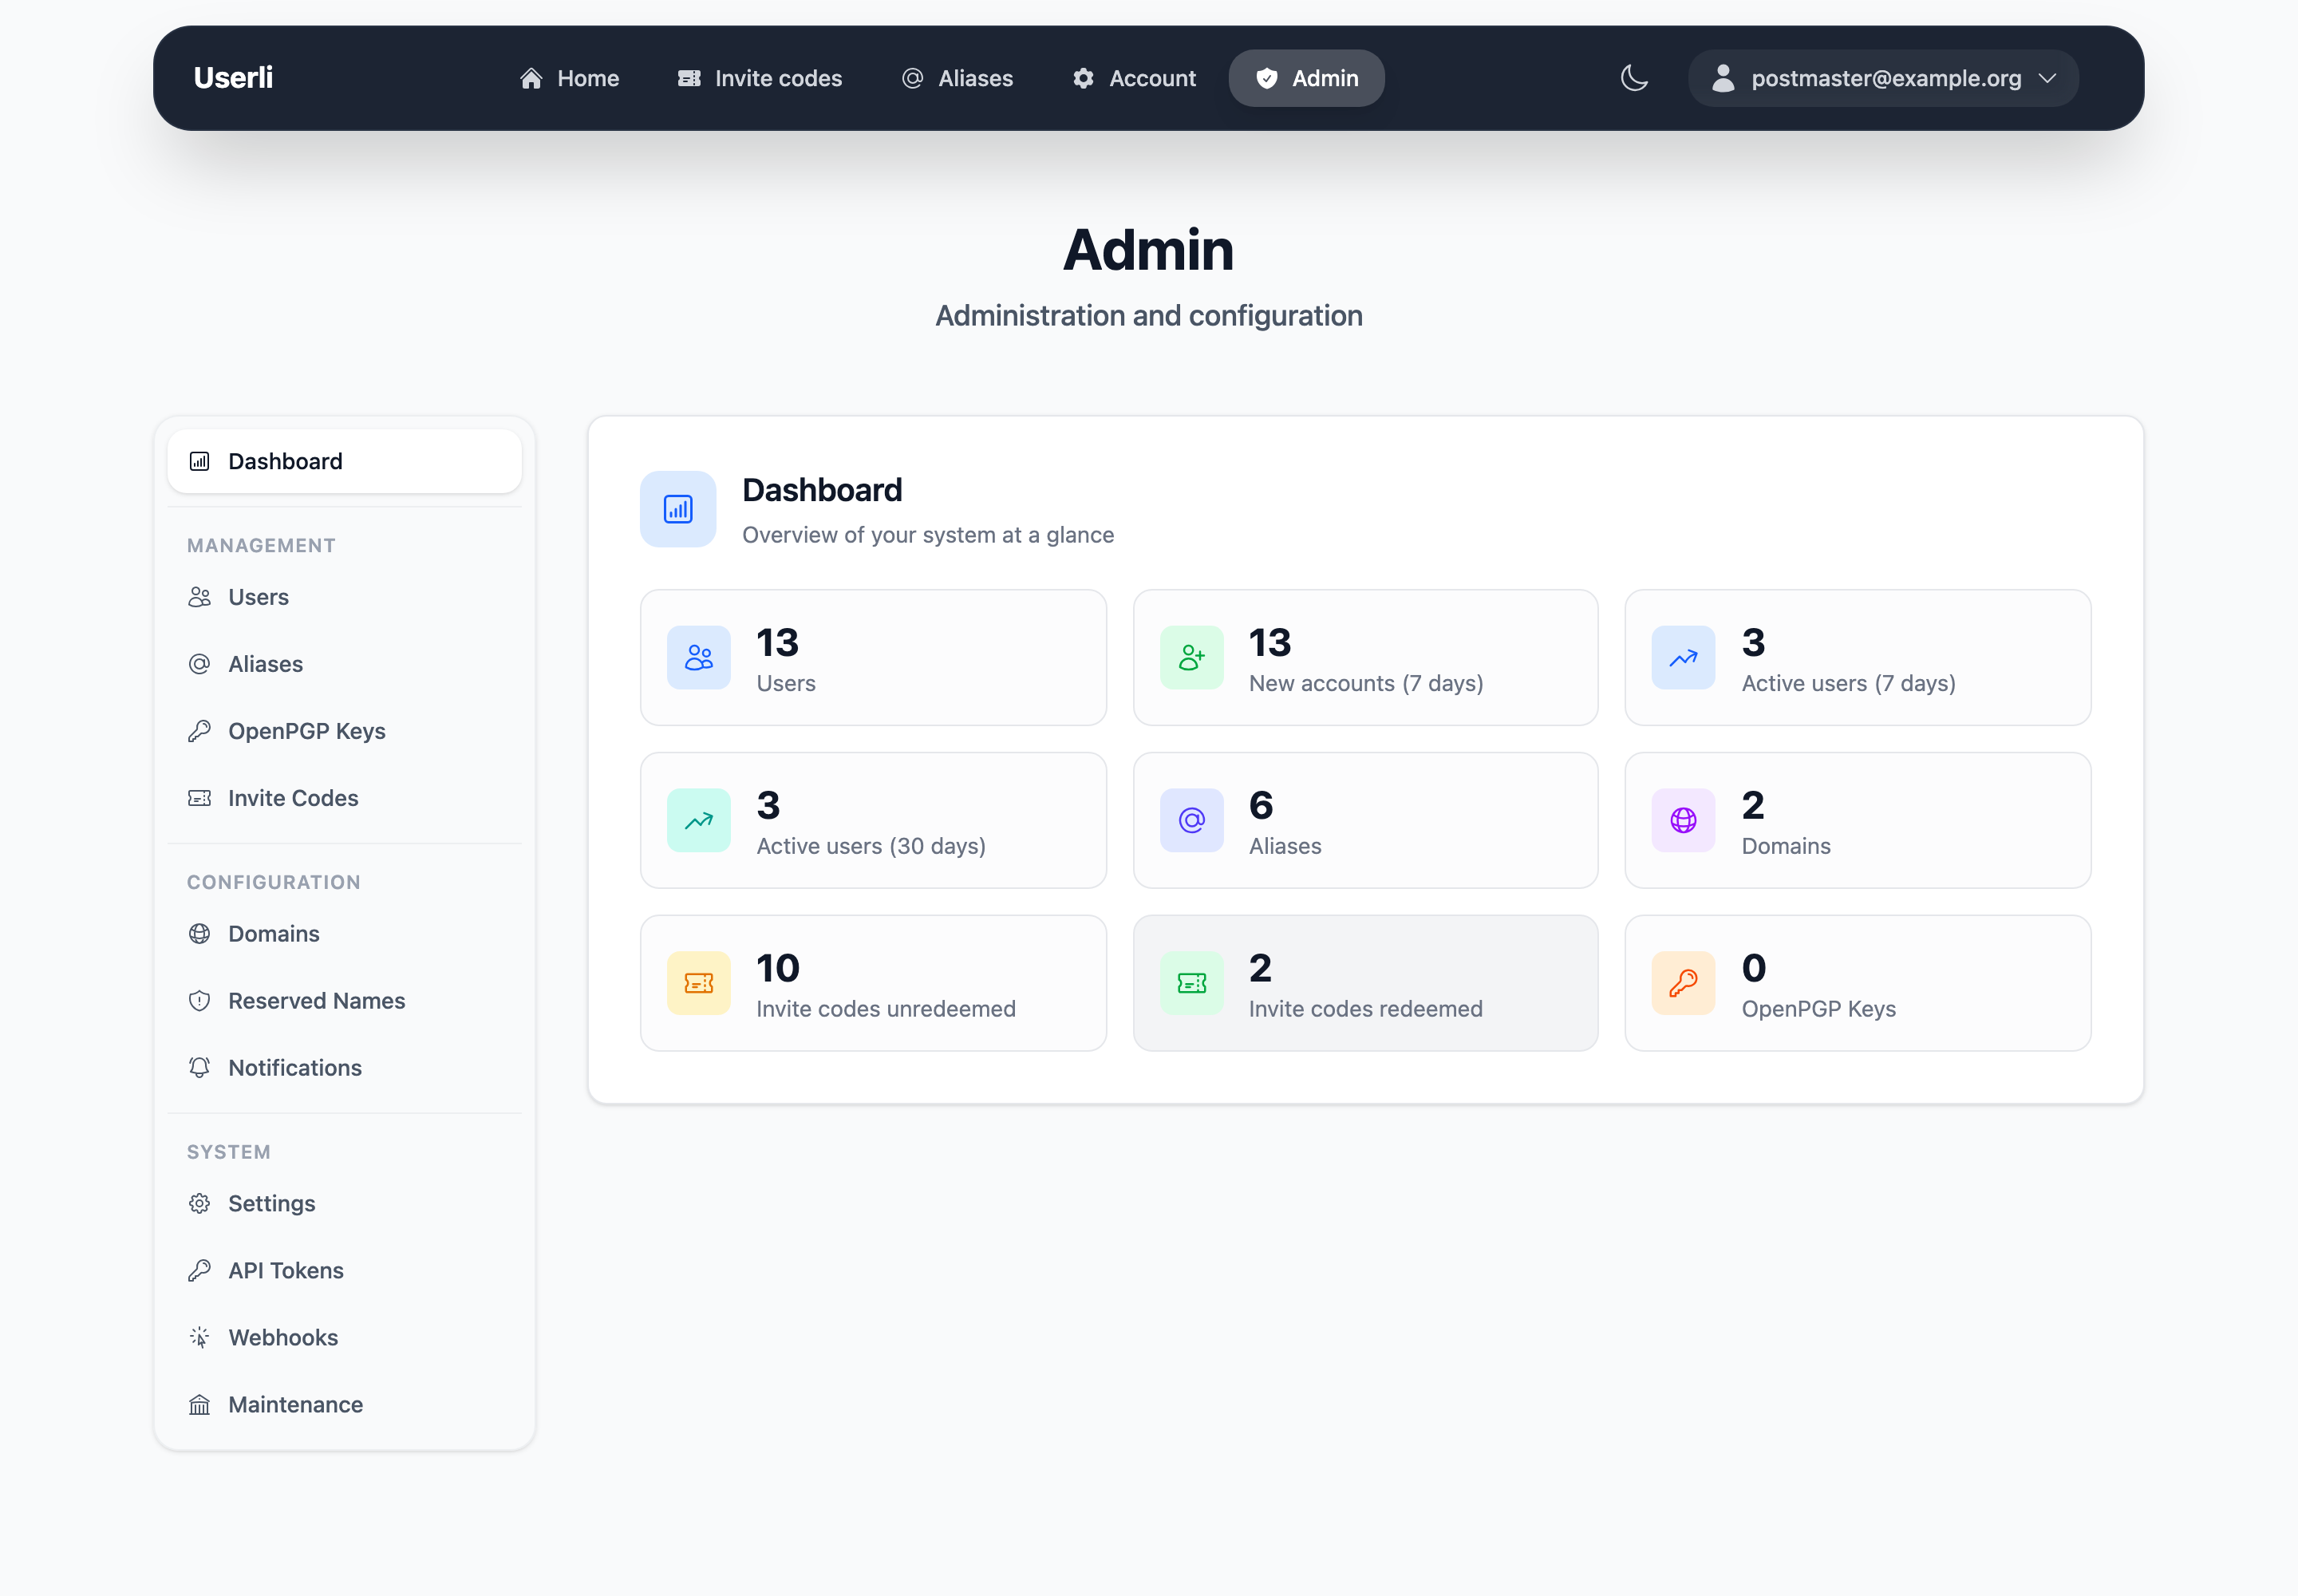Click the blue Dashboard chart icon in header

tap(678, 509)
